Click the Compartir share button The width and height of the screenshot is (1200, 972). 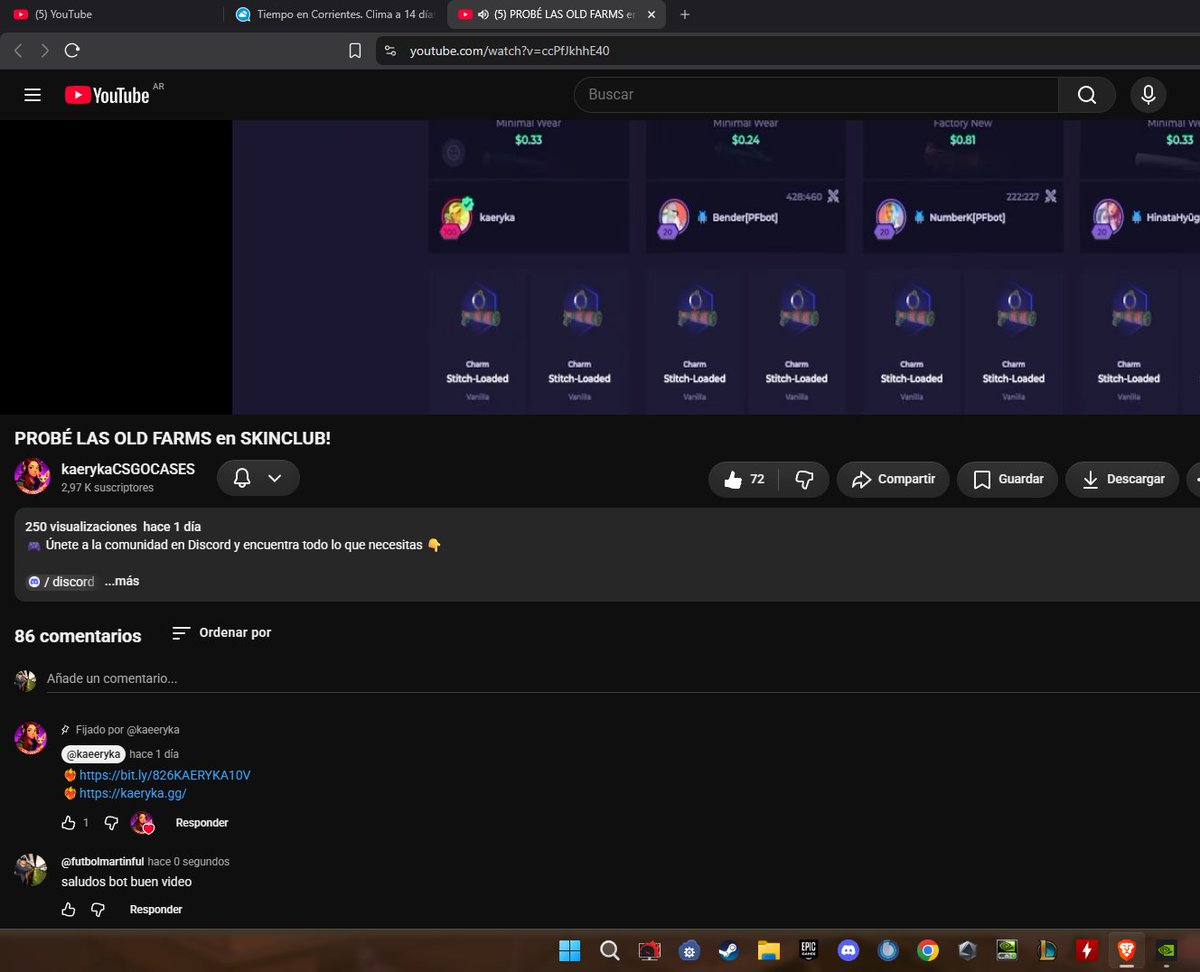893,479
